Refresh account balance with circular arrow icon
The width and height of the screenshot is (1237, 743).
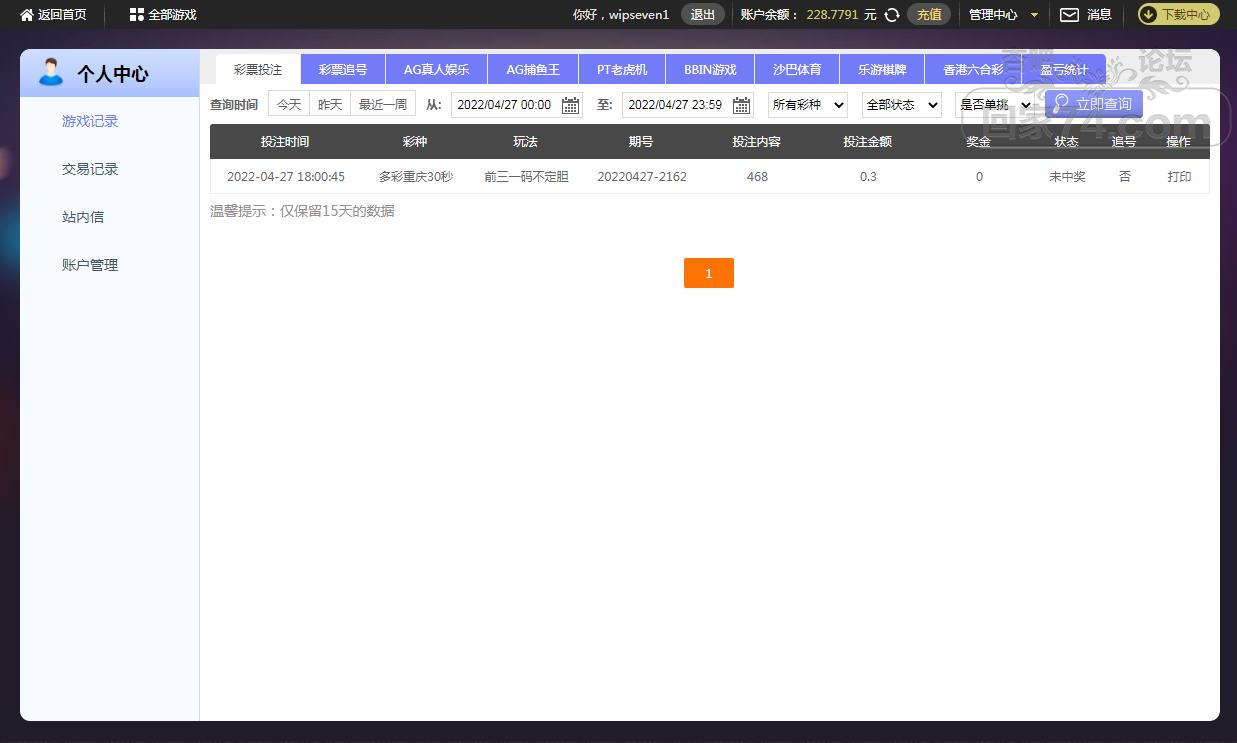pyautogui.click(x=892, y=15)
